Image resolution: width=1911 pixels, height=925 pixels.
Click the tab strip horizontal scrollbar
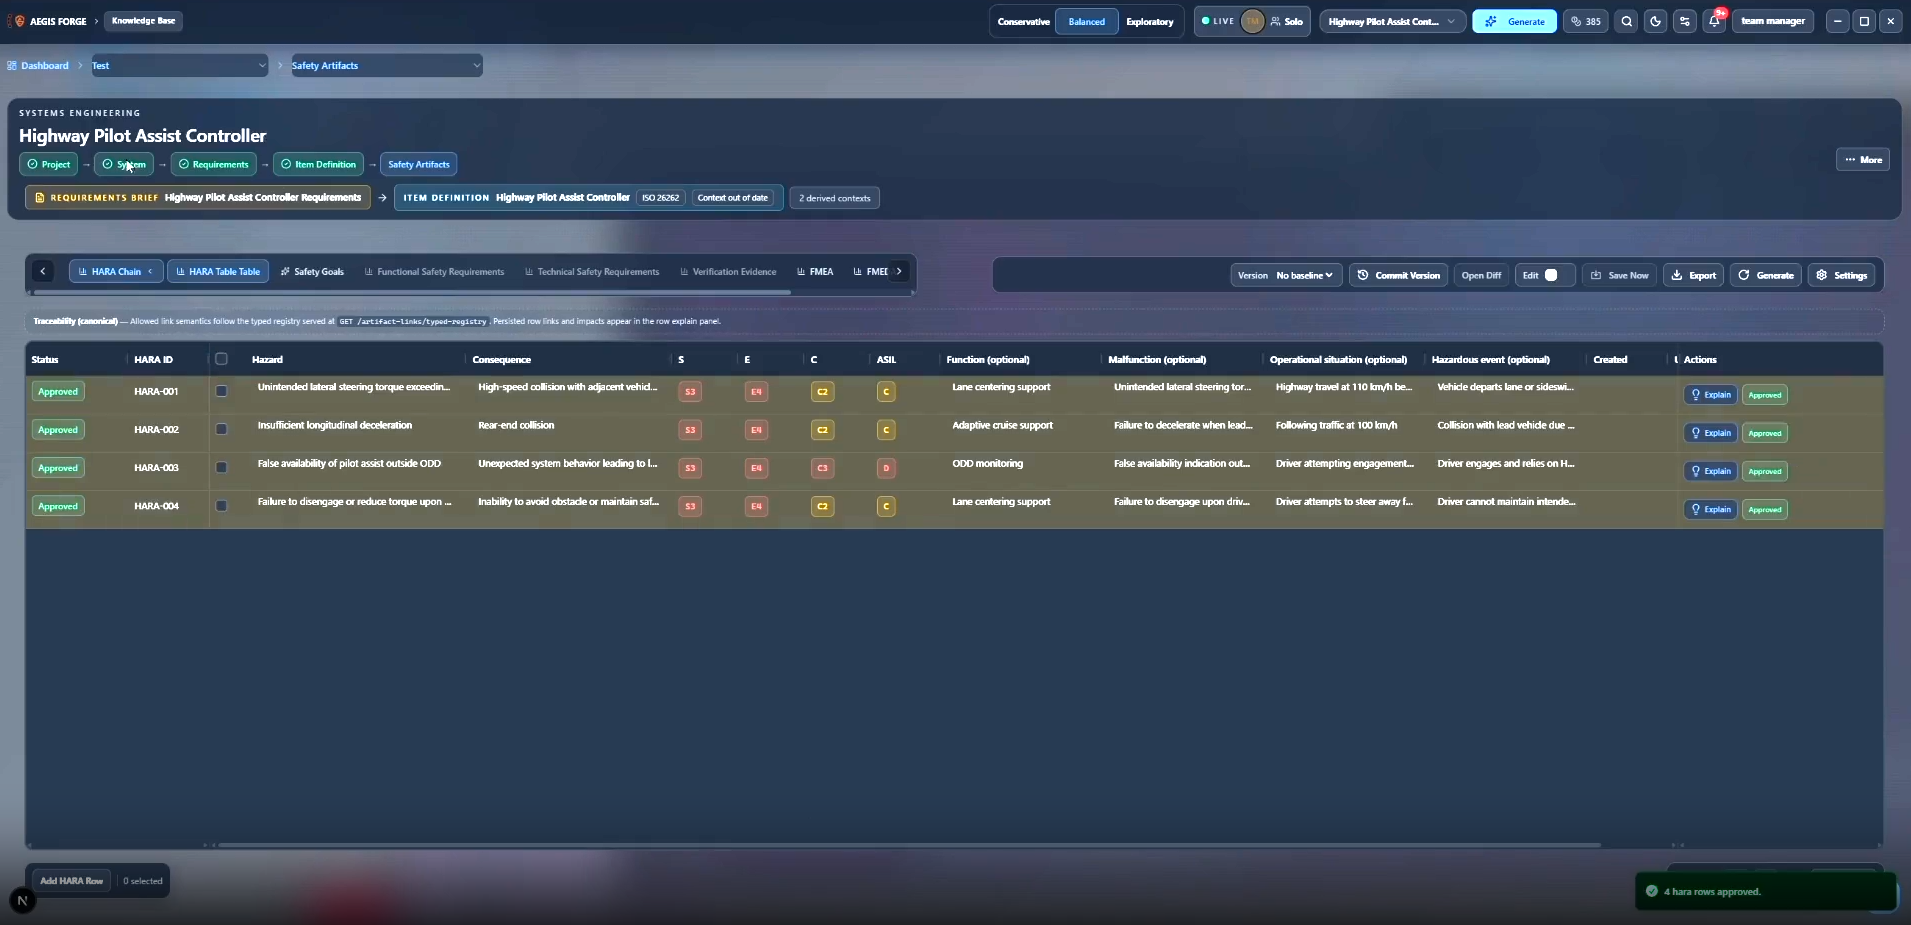[x=412, y=292]
